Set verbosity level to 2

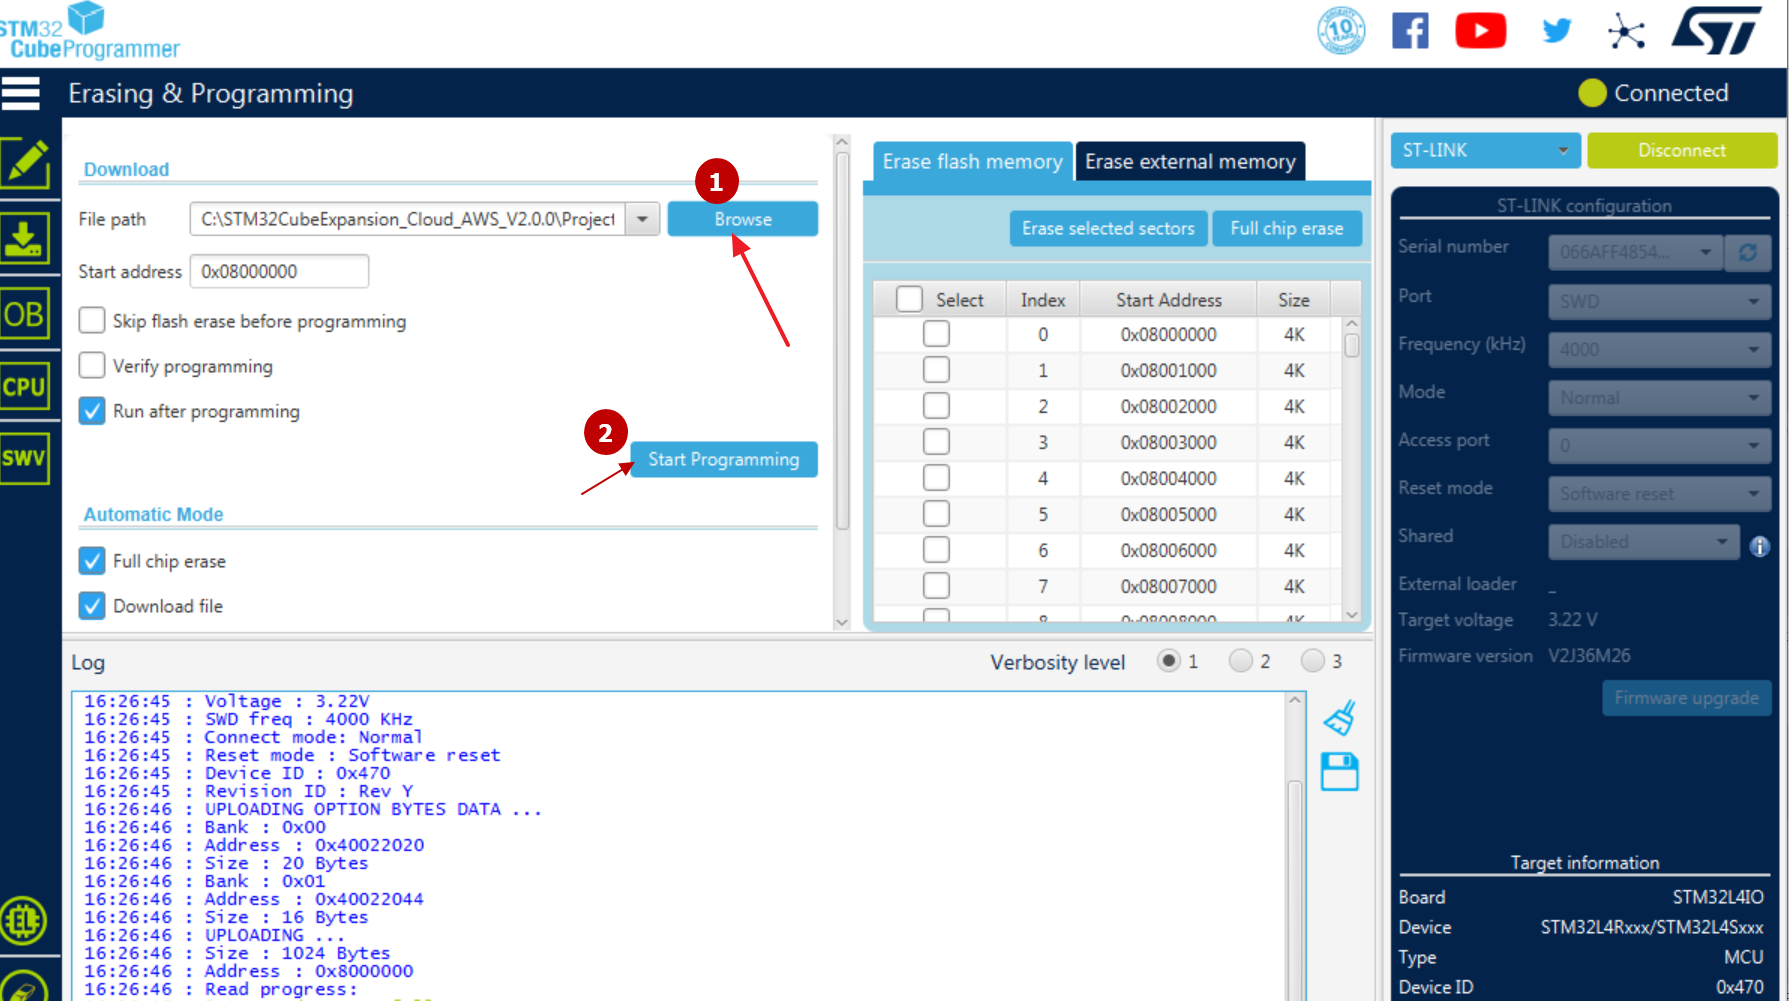click(1240, 661)
